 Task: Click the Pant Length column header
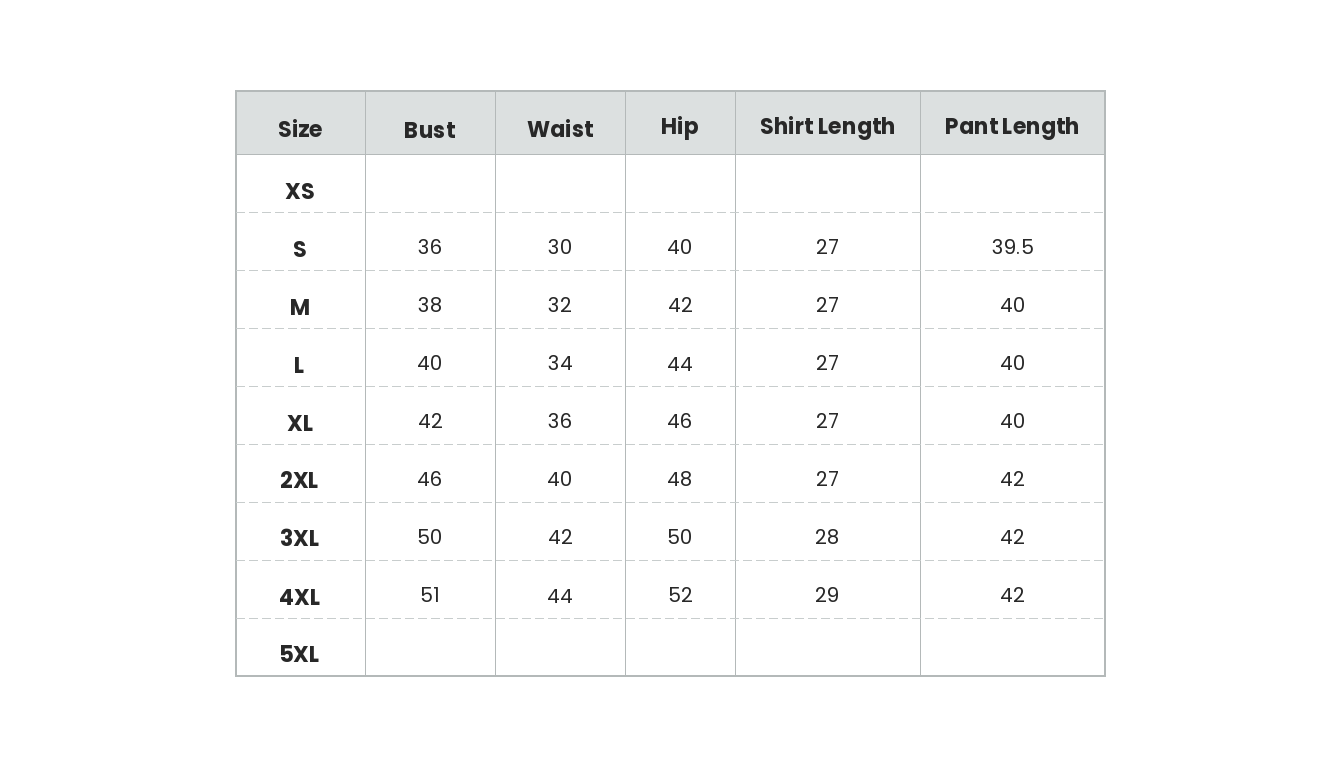(1011, 126)
